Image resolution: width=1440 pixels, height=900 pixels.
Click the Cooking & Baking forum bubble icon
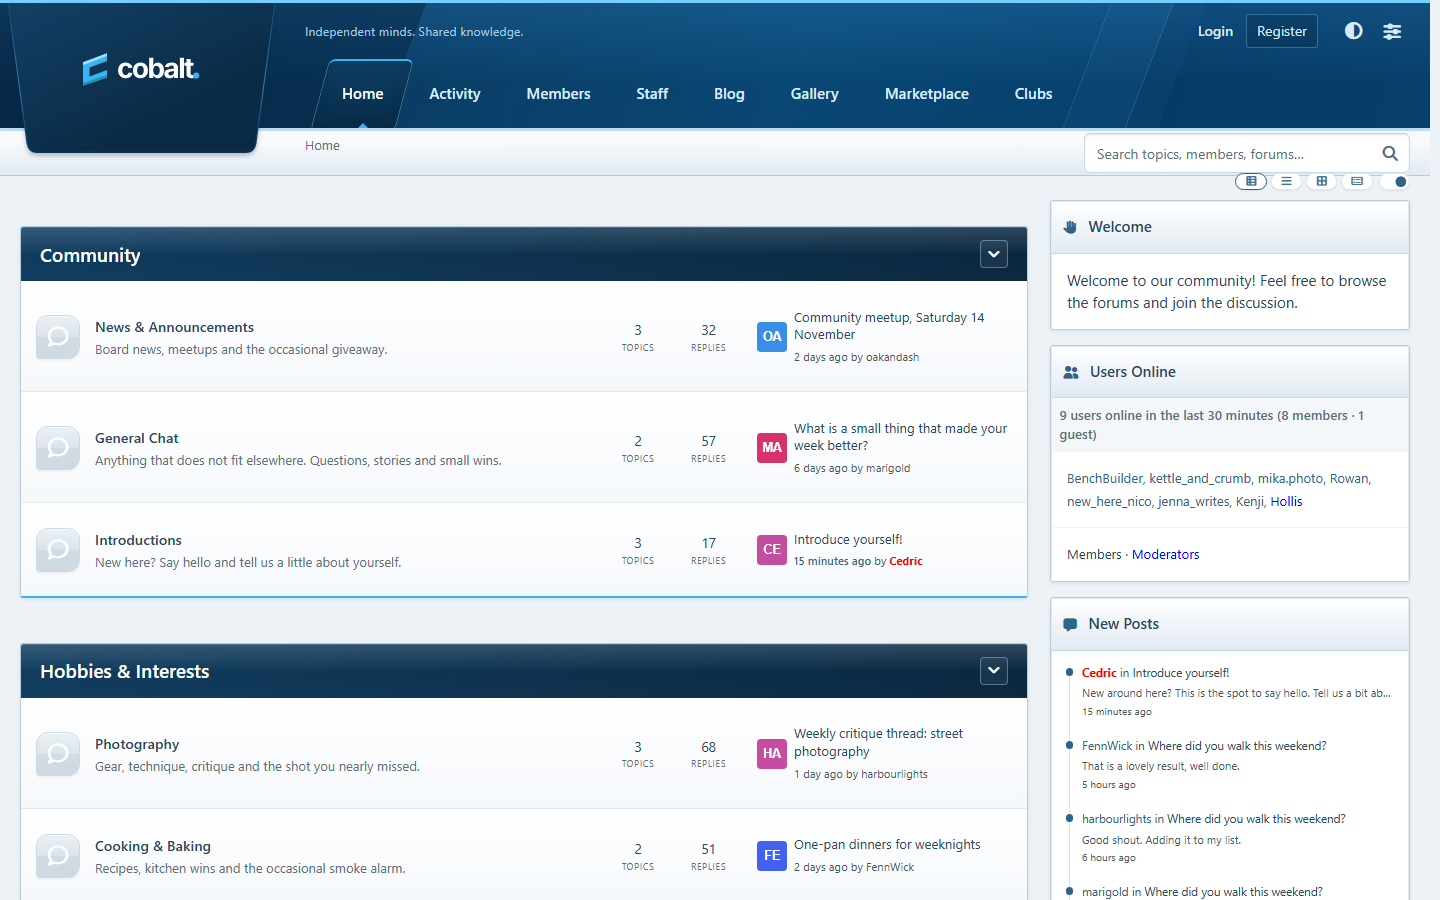pyautogui.click(x=58, y=856)
